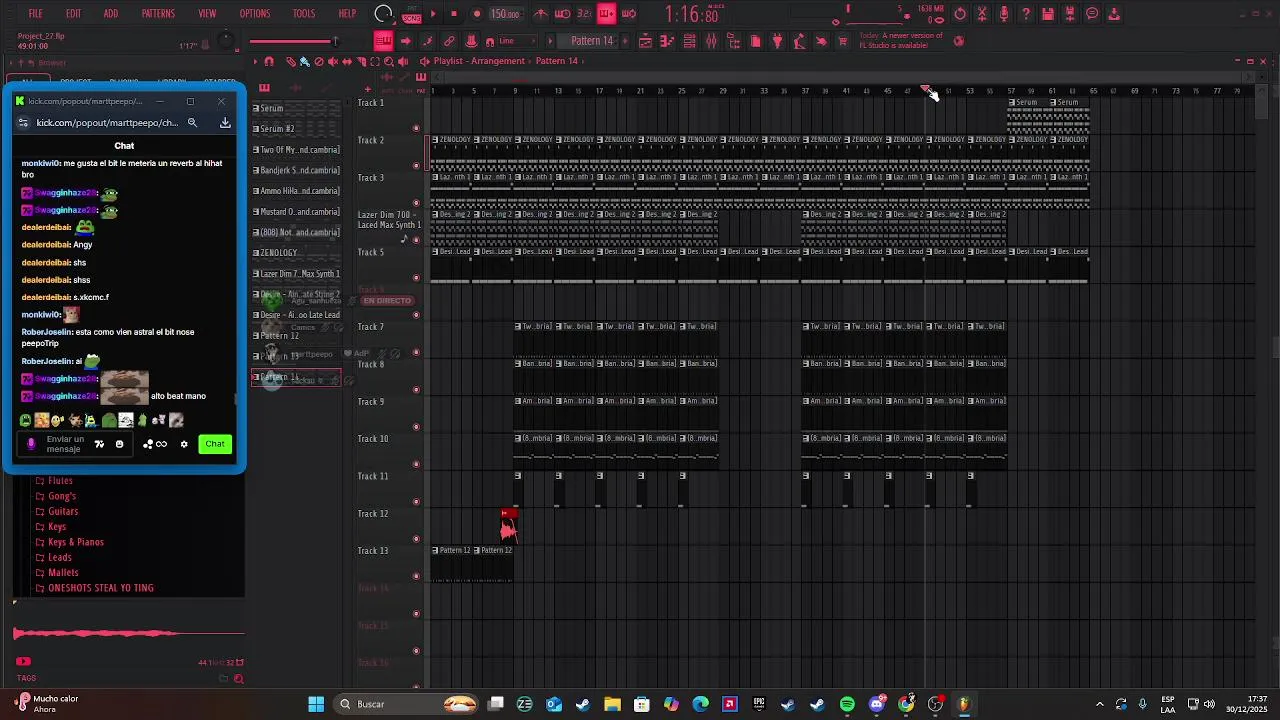Toggle mute dot on Track 11
Screen dimensions: 1280x720
point(416,501)
